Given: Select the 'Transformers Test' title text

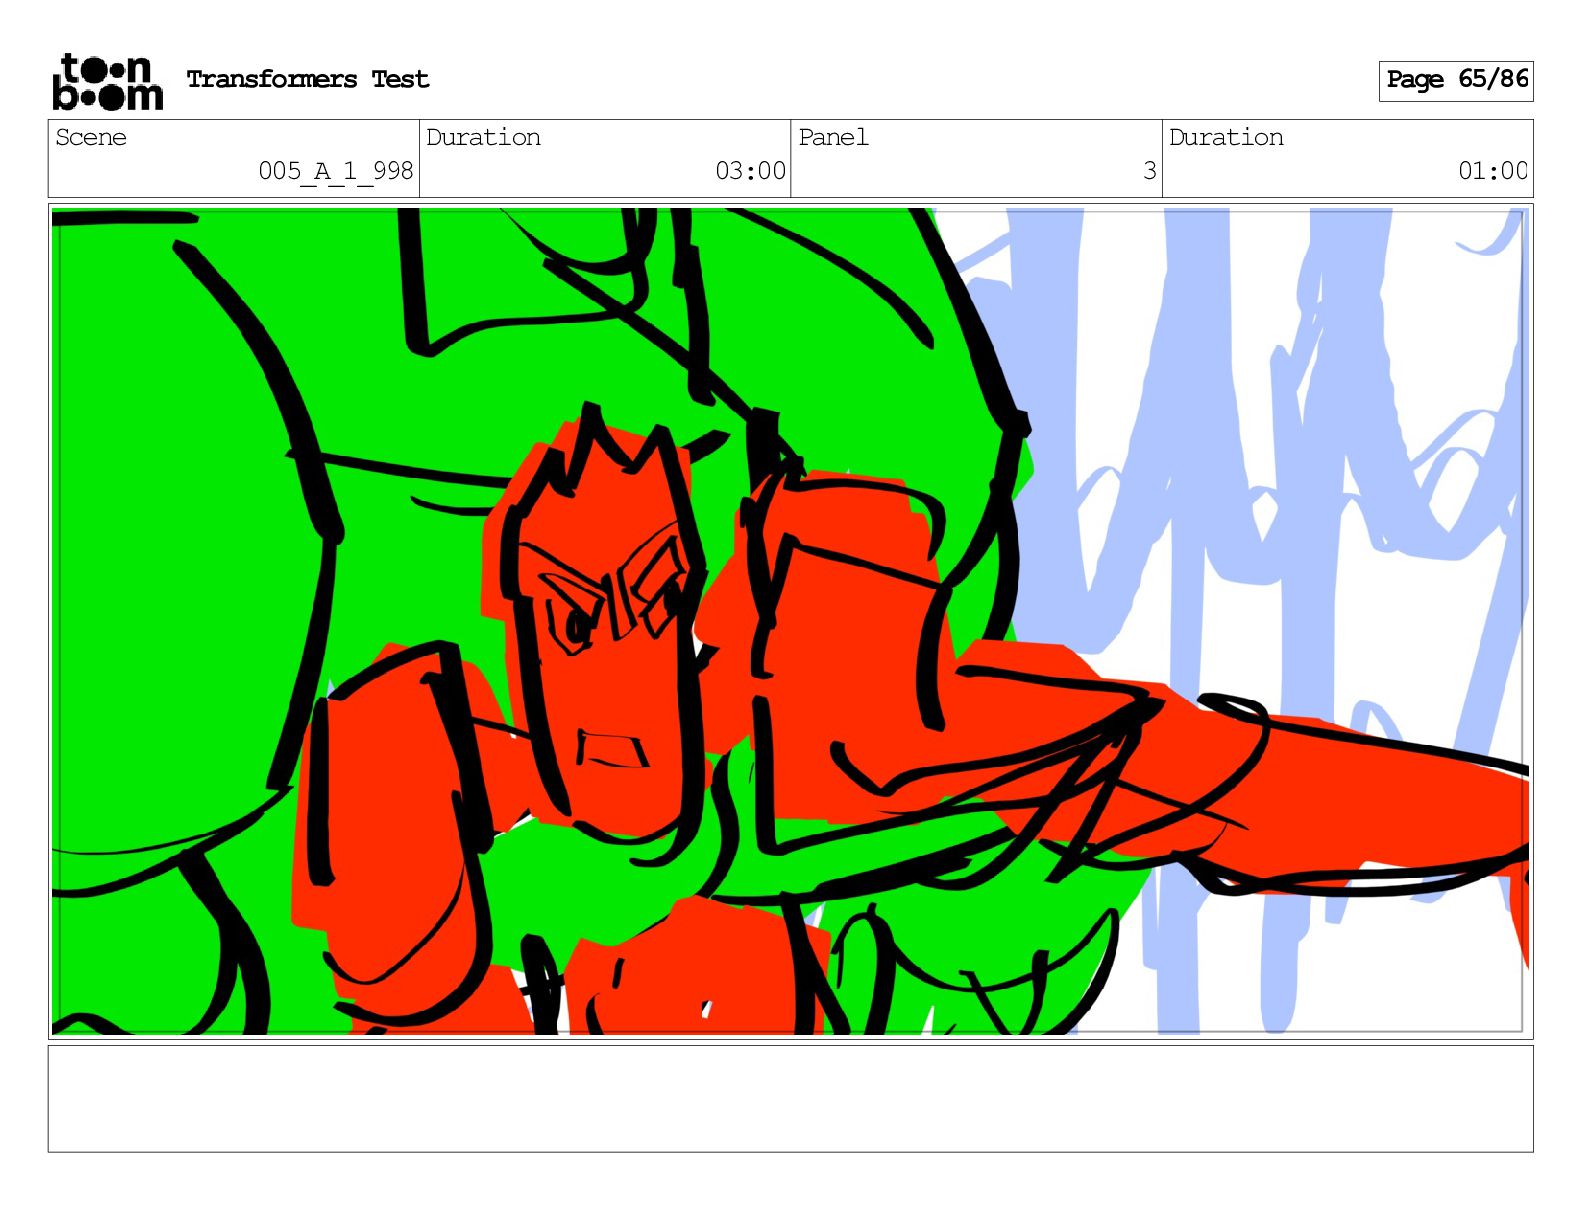Looking at the screenshot, I should [x=308, y=79].
